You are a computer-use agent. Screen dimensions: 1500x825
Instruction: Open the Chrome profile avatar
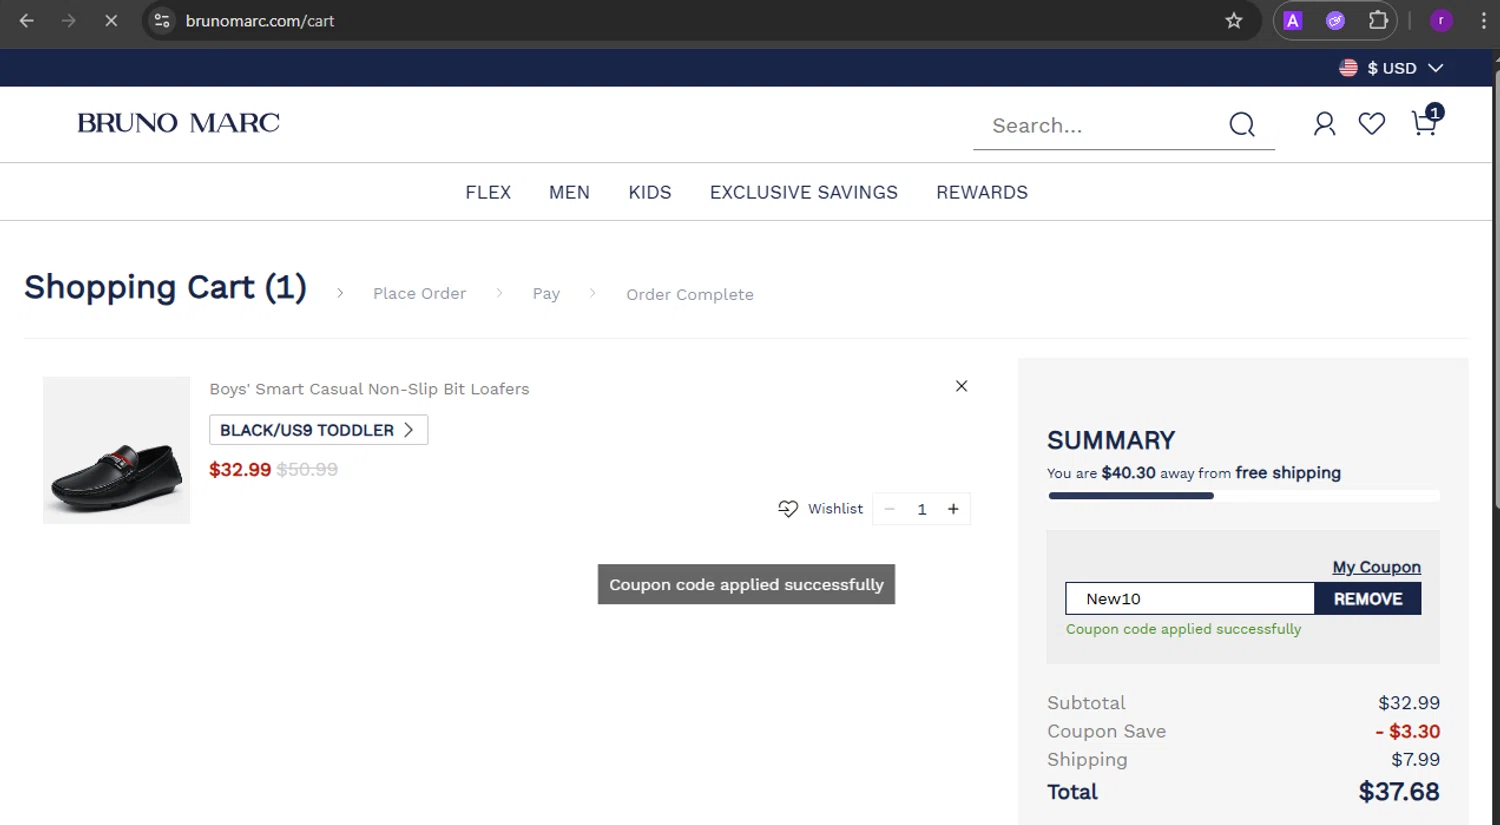(x=1441, y=20)
